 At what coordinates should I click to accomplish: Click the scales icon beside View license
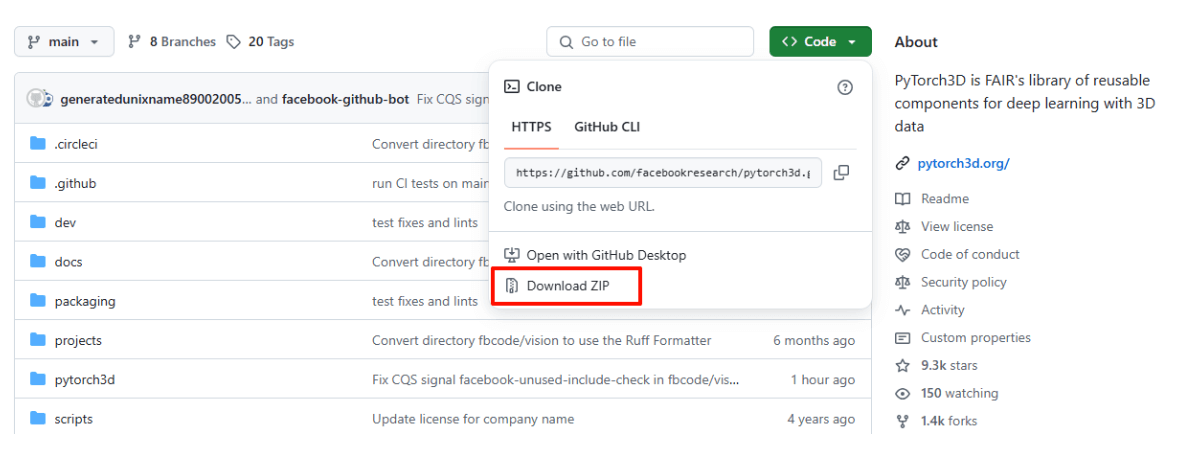tap(902, 226)
